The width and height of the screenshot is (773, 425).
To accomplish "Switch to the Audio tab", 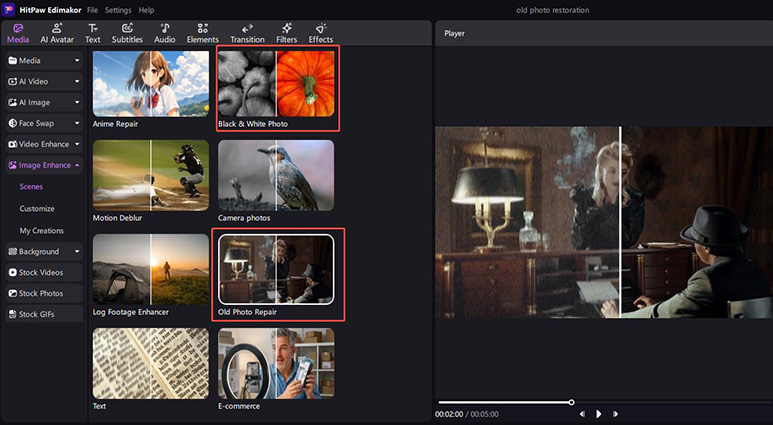I will coord(165,34).
